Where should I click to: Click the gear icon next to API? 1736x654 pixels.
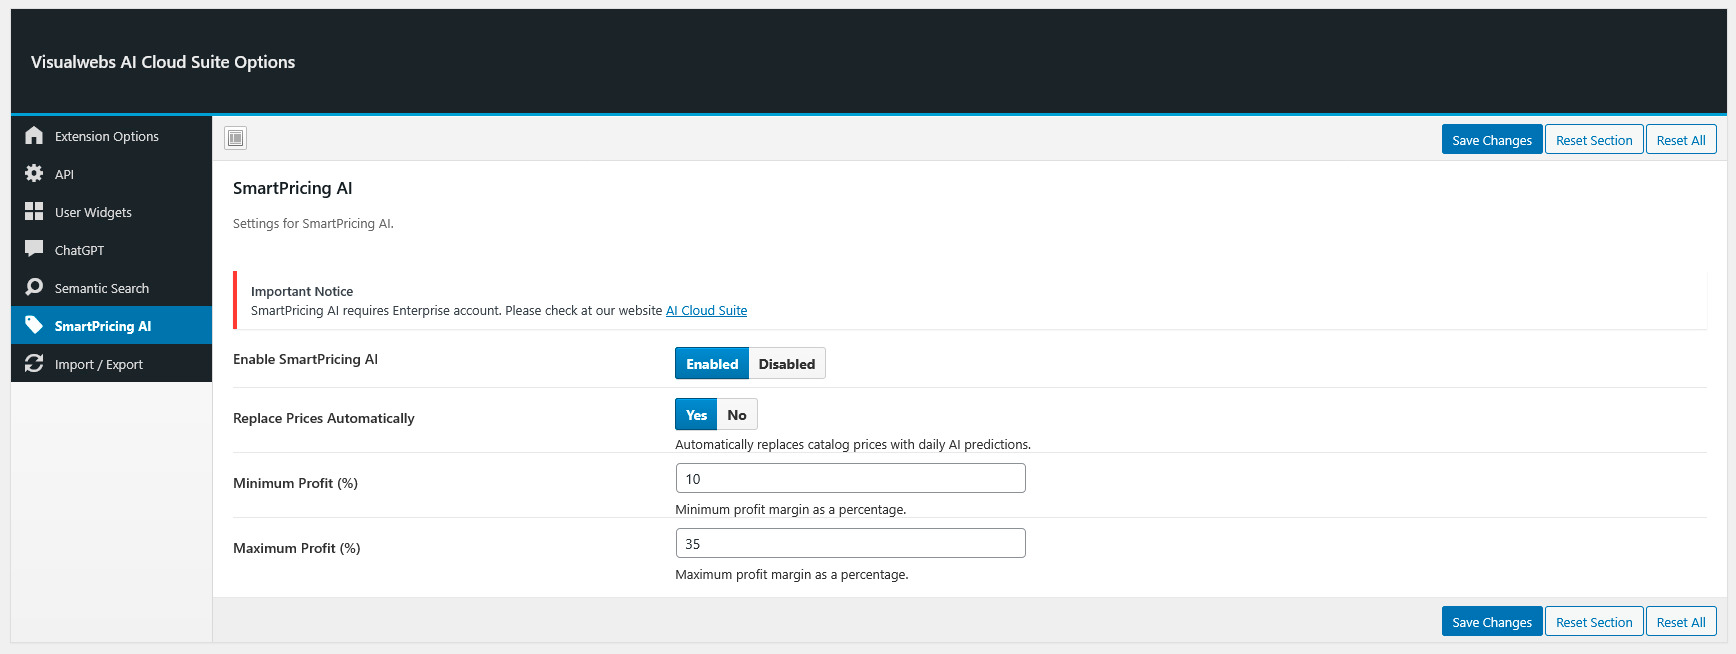point(34,173)
